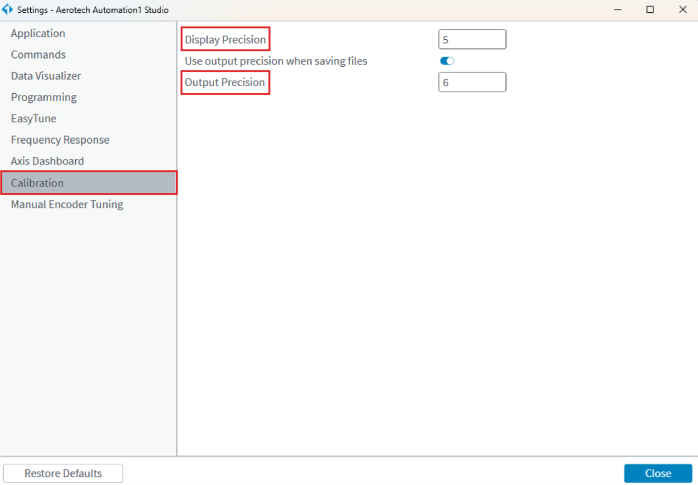
Task: Click the Aerotech logo in title bar
Action: coord(8,9)
